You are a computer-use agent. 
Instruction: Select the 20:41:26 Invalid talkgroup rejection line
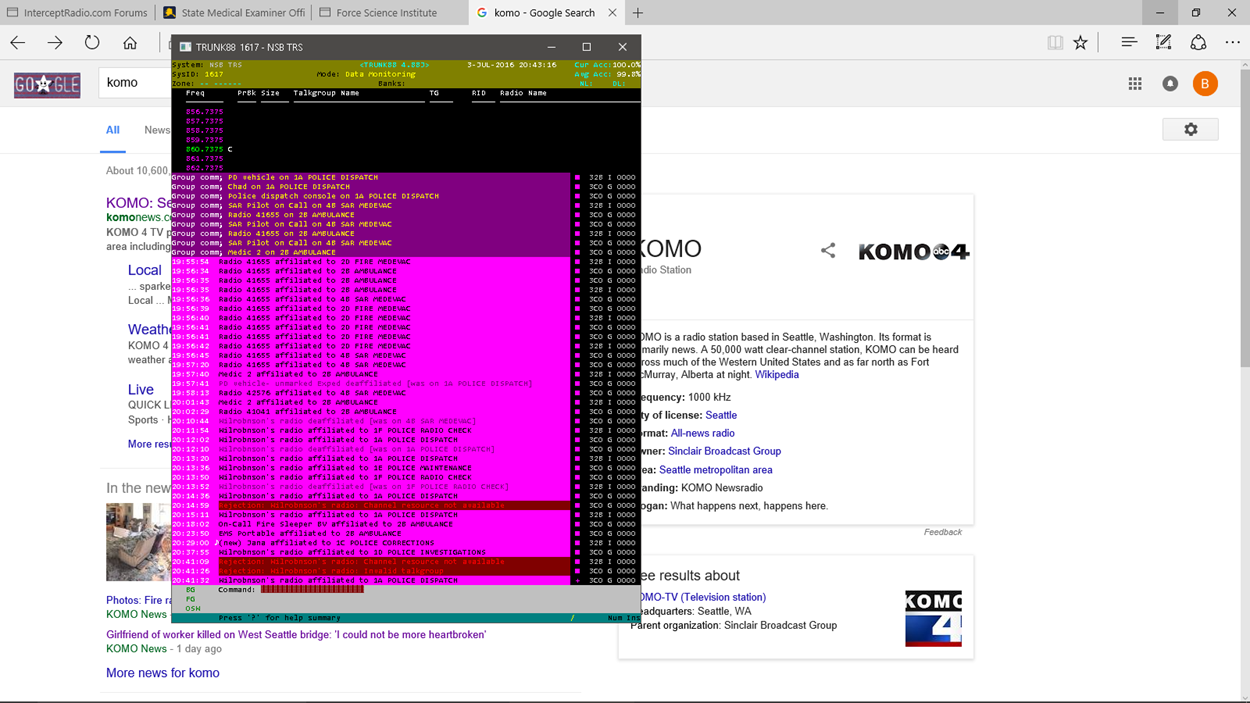[x=371, y=571]
